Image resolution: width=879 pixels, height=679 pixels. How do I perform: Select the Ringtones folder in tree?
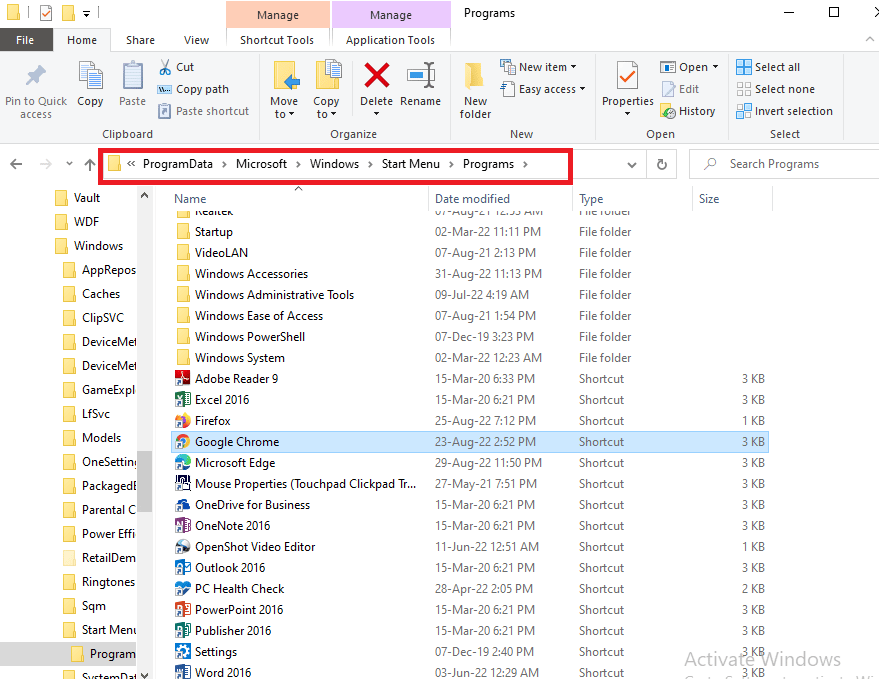coord(99,581)
